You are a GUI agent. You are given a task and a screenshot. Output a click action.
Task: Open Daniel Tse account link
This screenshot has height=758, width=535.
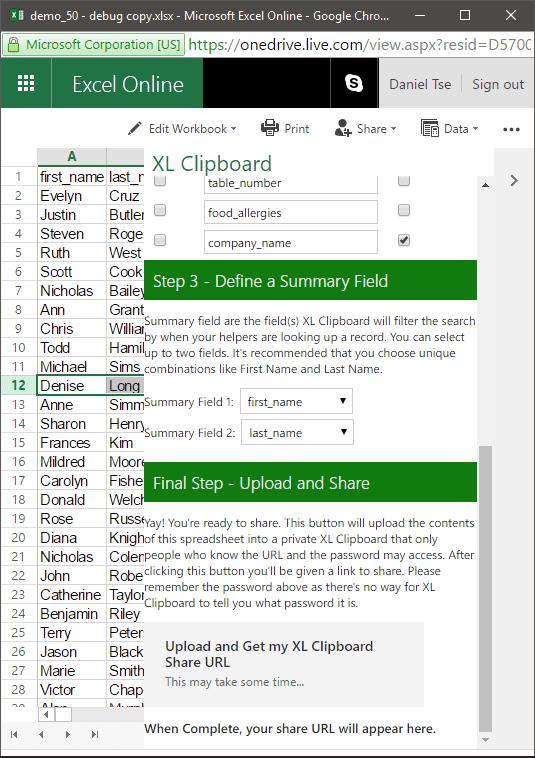click(x=420, y=84)
